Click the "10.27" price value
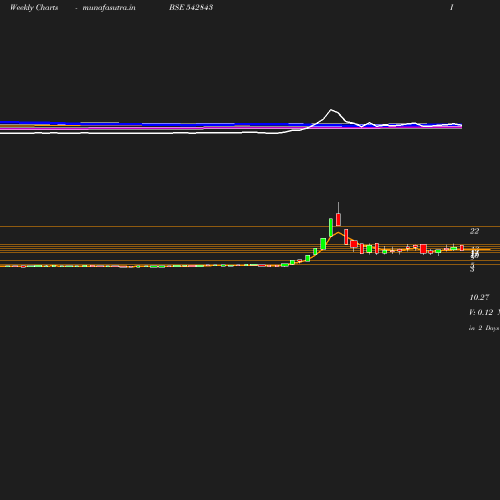The width and height of the screenshot is (500, 500). [x=479, y=297]
